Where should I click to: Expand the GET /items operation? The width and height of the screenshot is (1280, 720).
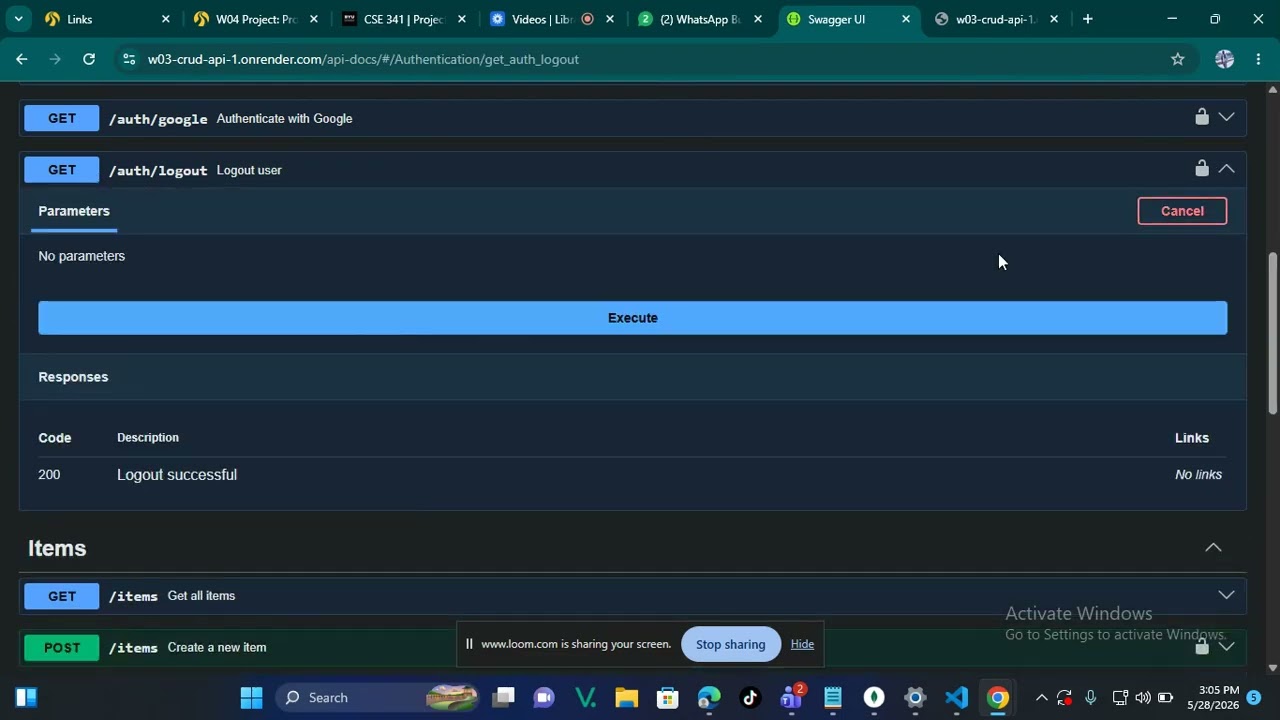coord(1226,595)
